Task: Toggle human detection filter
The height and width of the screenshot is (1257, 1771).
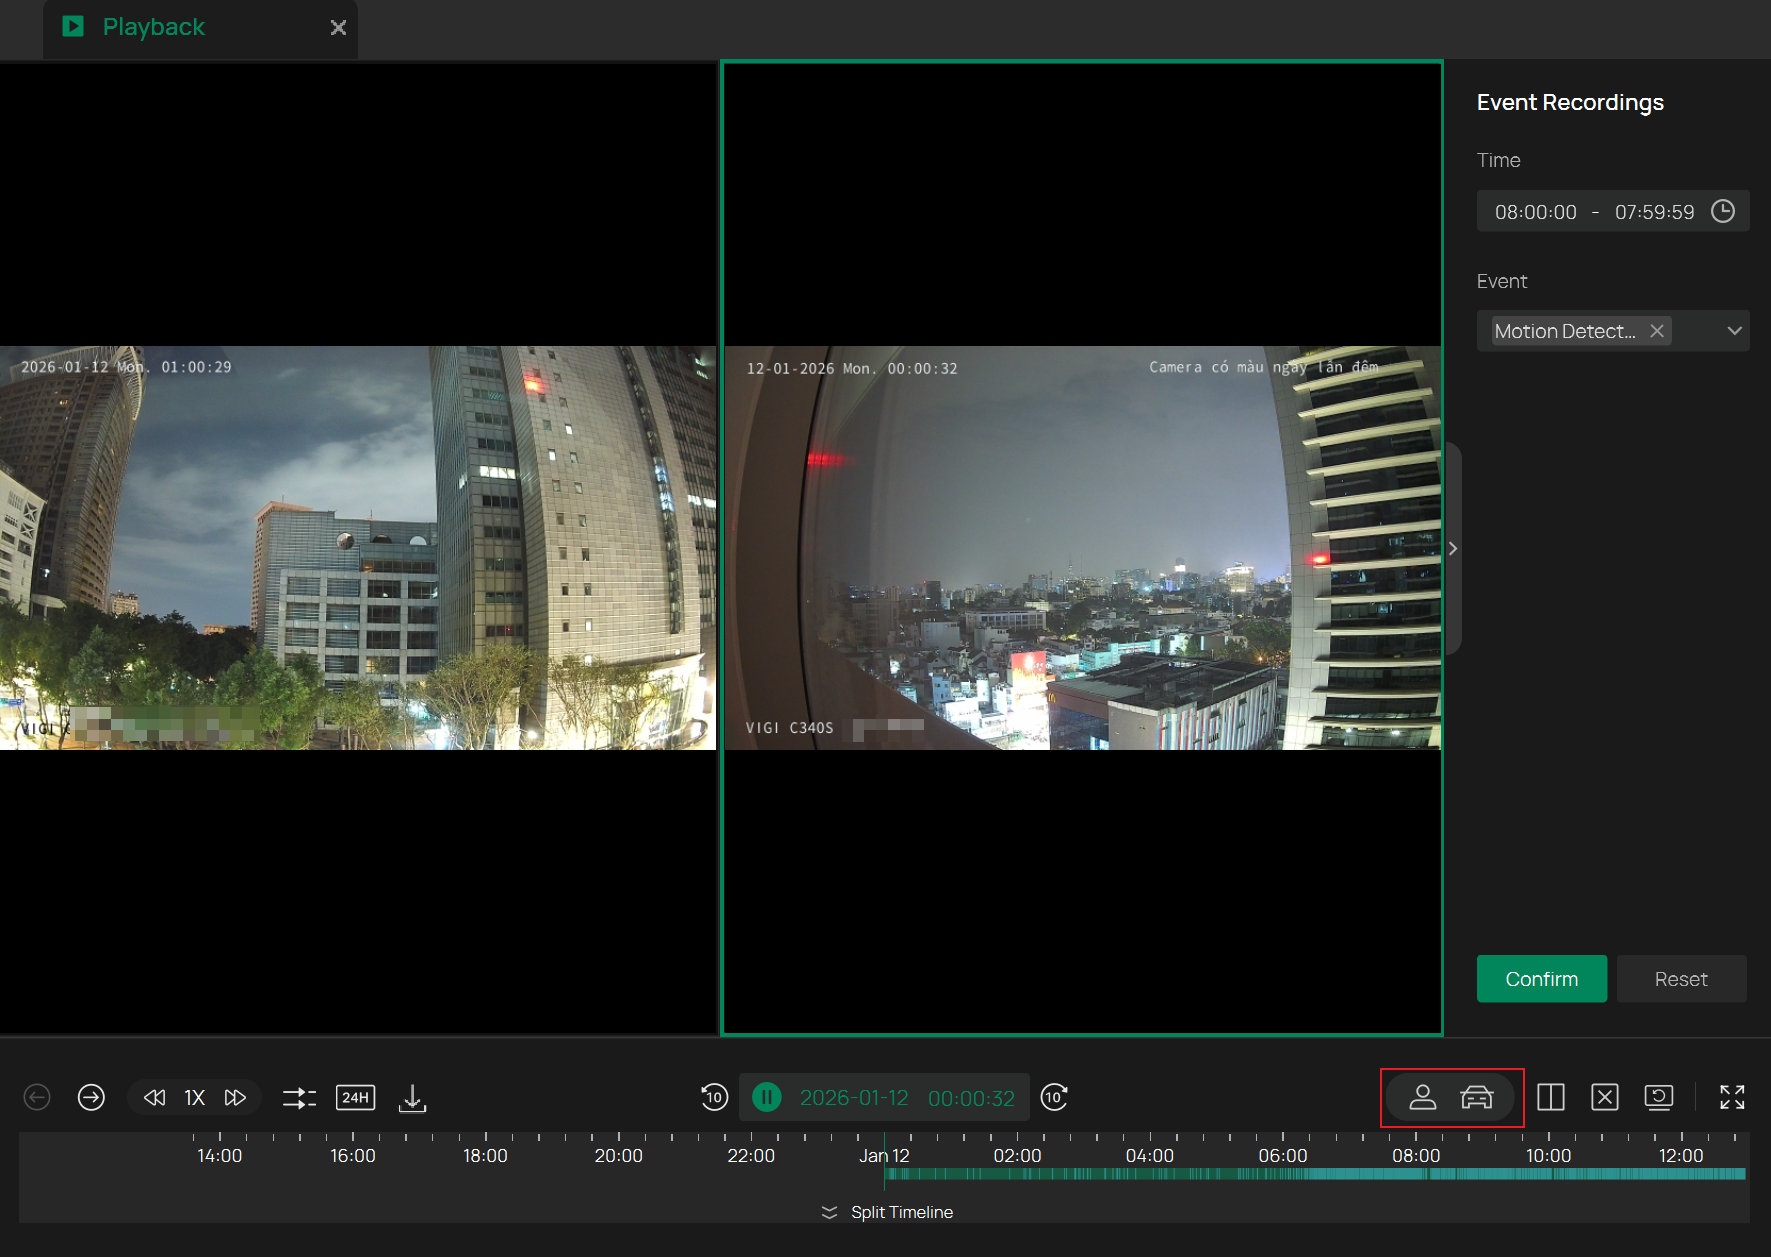Action: (x=1422, y=1098)
